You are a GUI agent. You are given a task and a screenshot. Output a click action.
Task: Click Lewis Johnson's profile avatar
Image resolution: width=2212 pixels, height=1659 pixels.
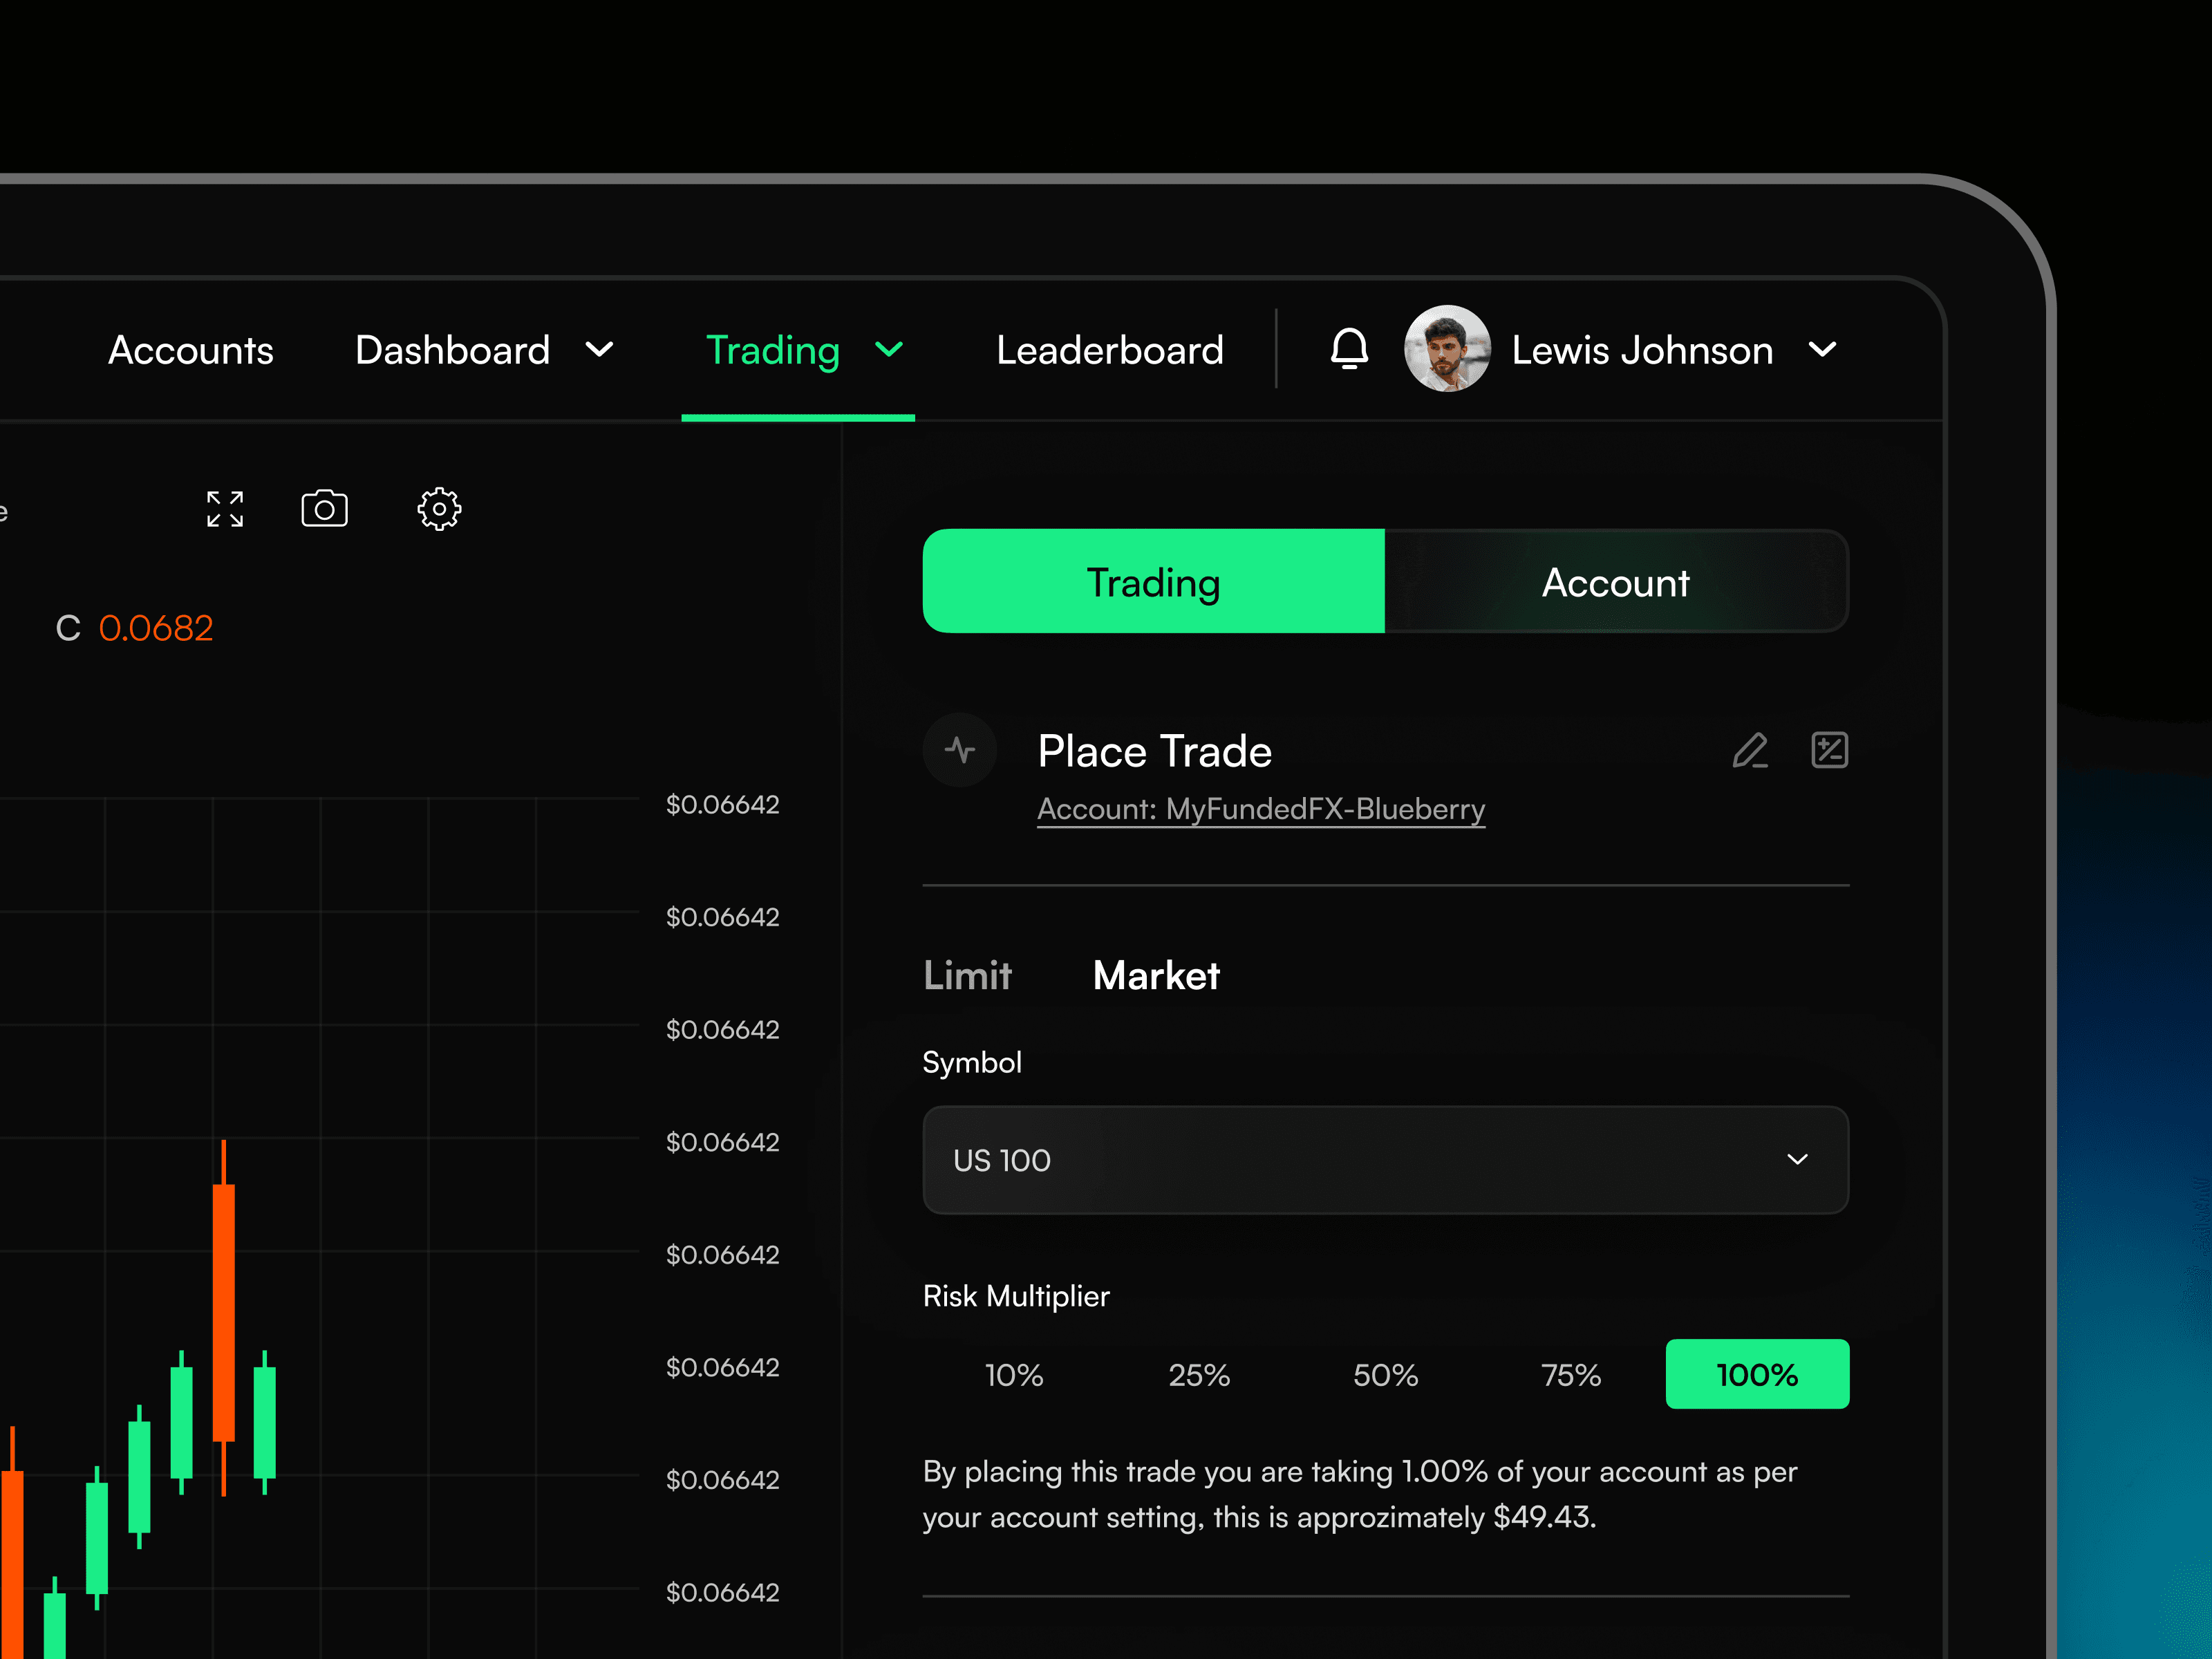[1446, 349]
